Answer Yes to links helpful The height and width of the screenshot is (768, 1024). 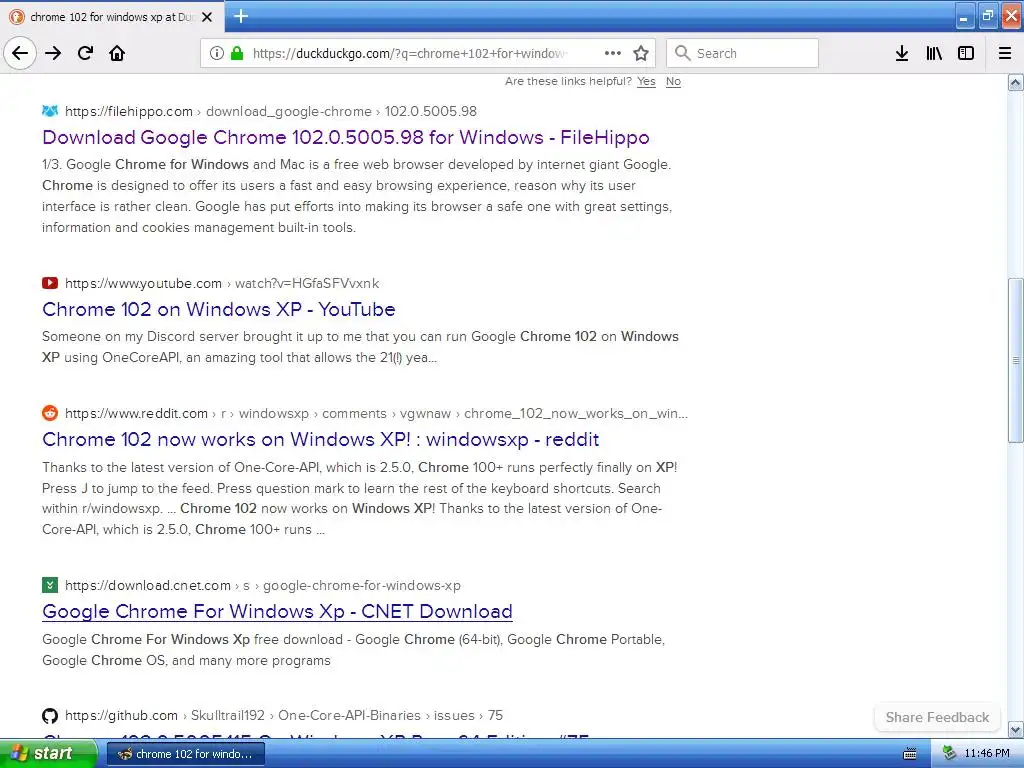(x=646, y=81)
